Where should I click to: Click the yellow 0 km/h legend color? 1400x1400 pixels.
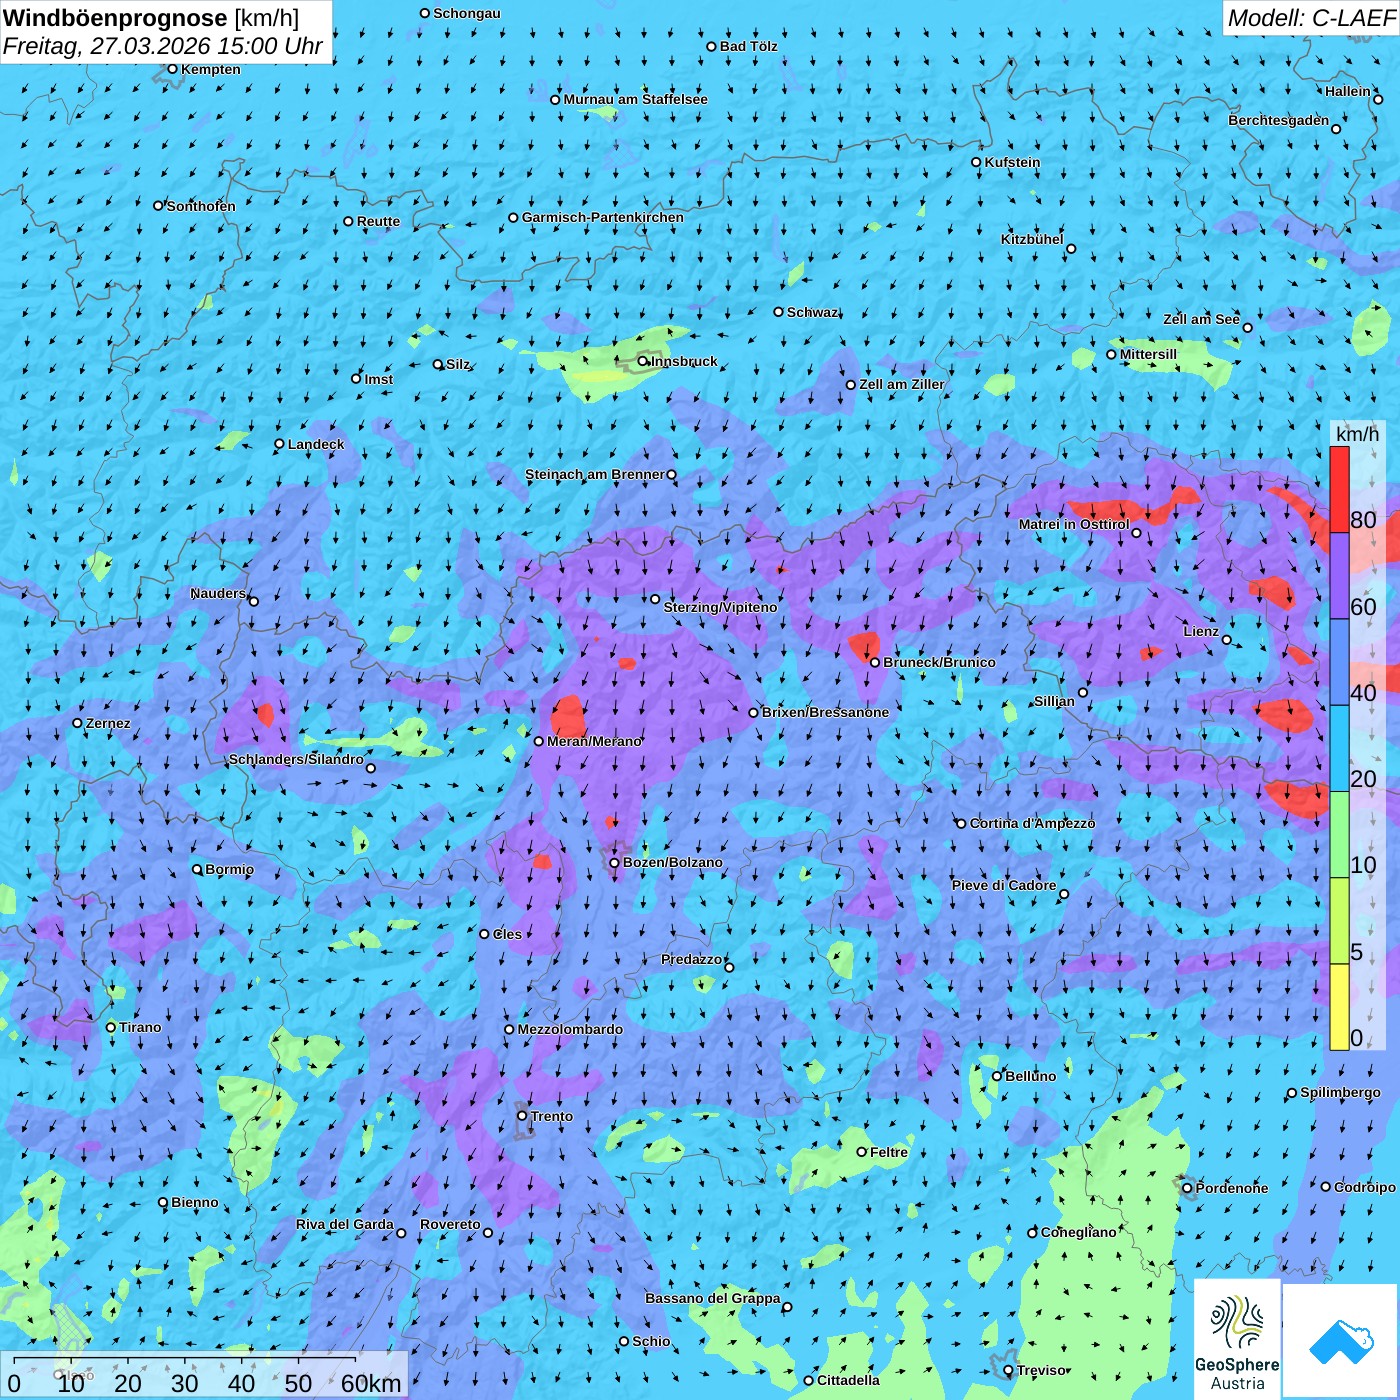point(1339,1007)
